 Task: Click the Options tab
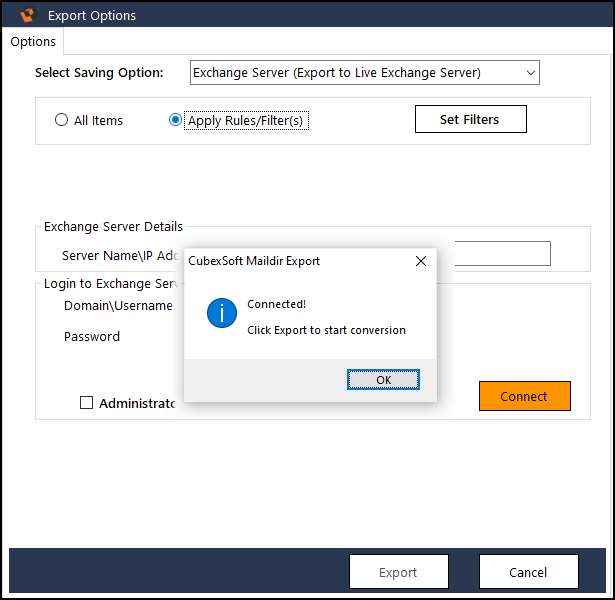coord(33,42)
